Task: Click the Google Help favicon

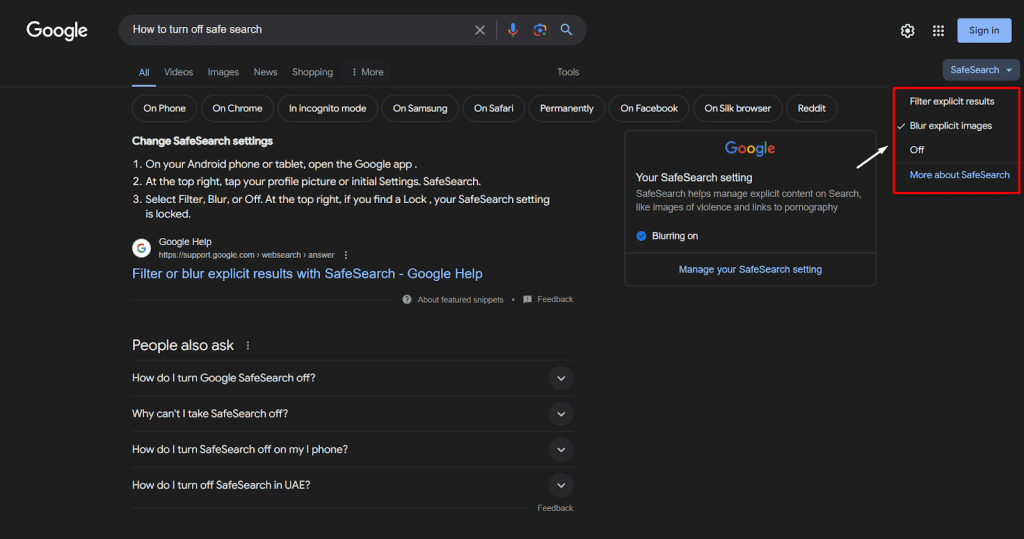Action: click(x=142, y=248)
